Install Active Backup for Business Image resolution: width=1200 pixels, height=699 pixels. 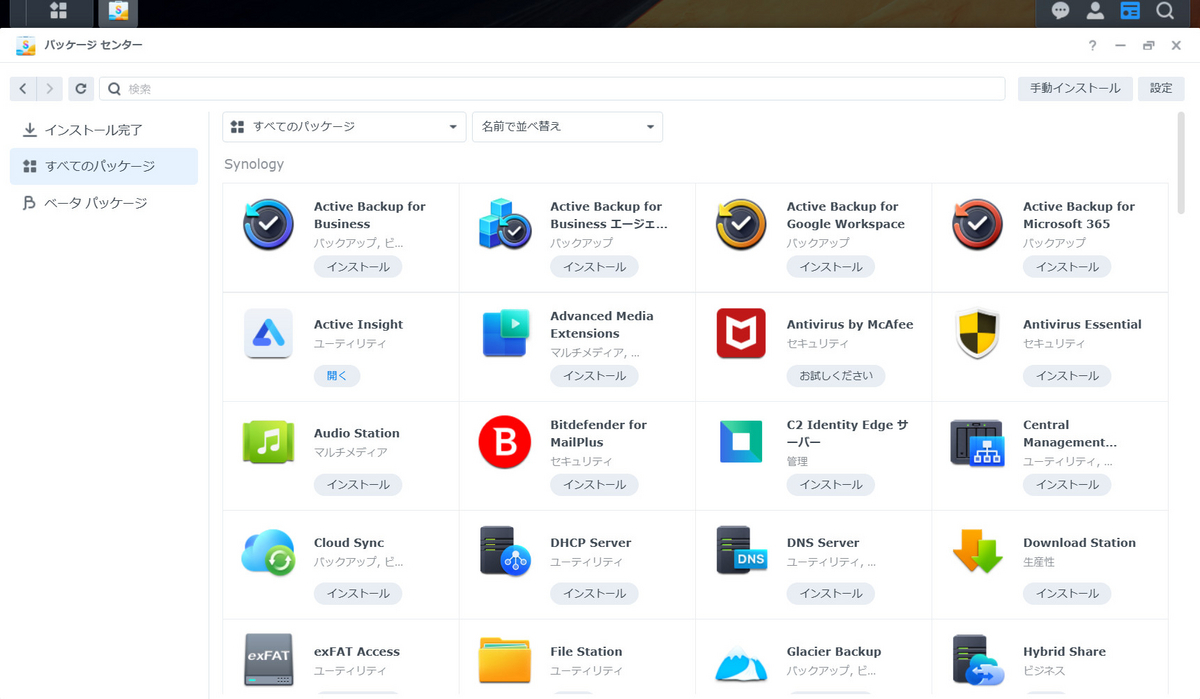tap(358, 267)
